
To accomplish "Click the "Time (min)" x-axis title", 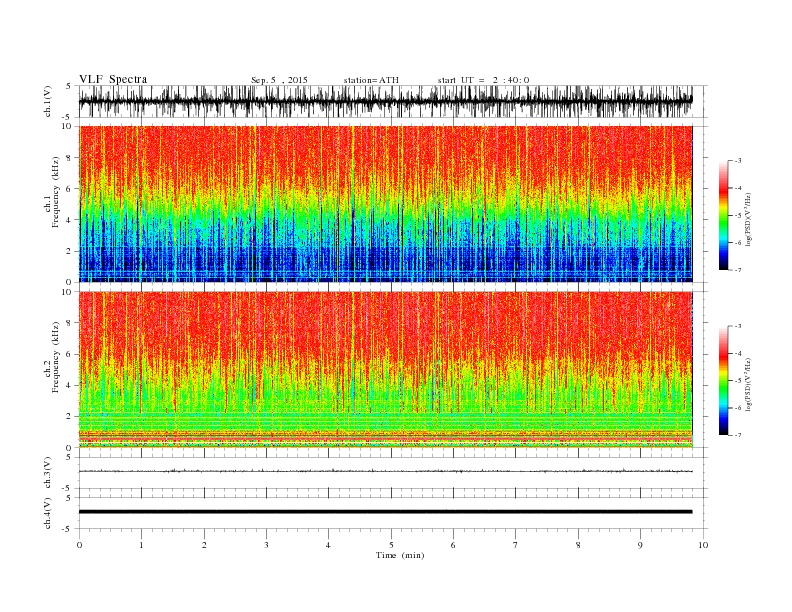I will (400, 555).
